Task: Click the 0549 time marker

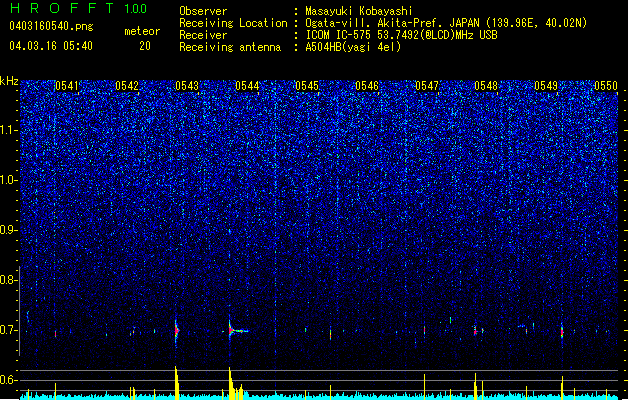Action: coord(546,86)
